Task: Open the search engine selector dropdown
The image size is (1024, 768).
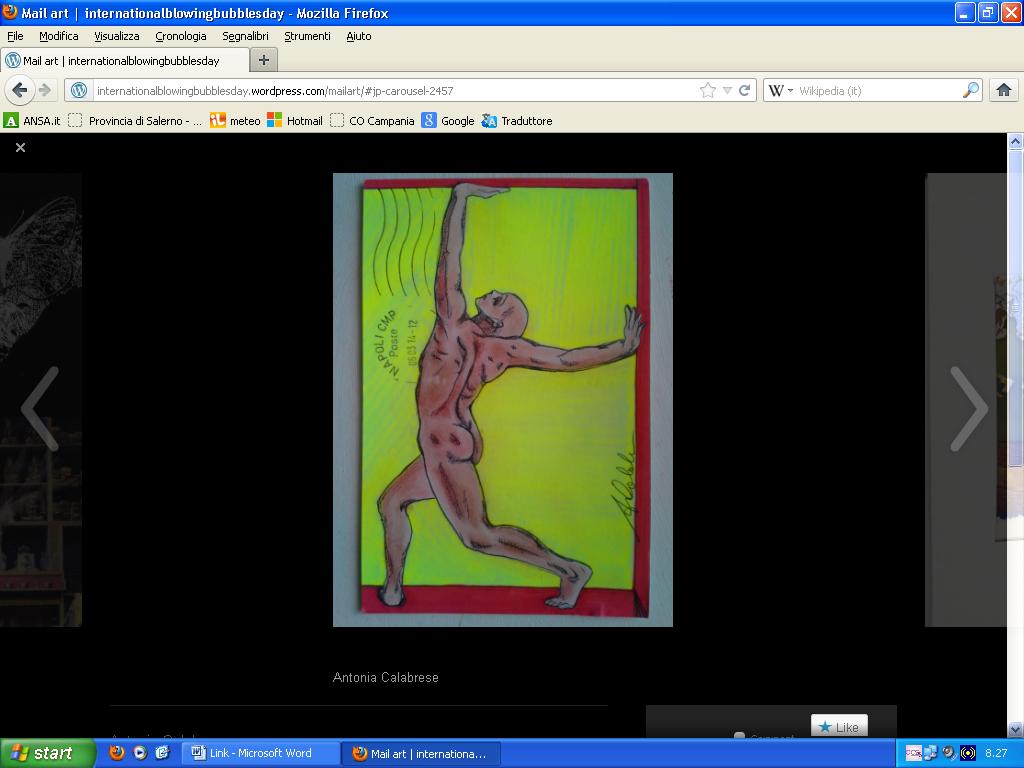Action: coord(780,90)
